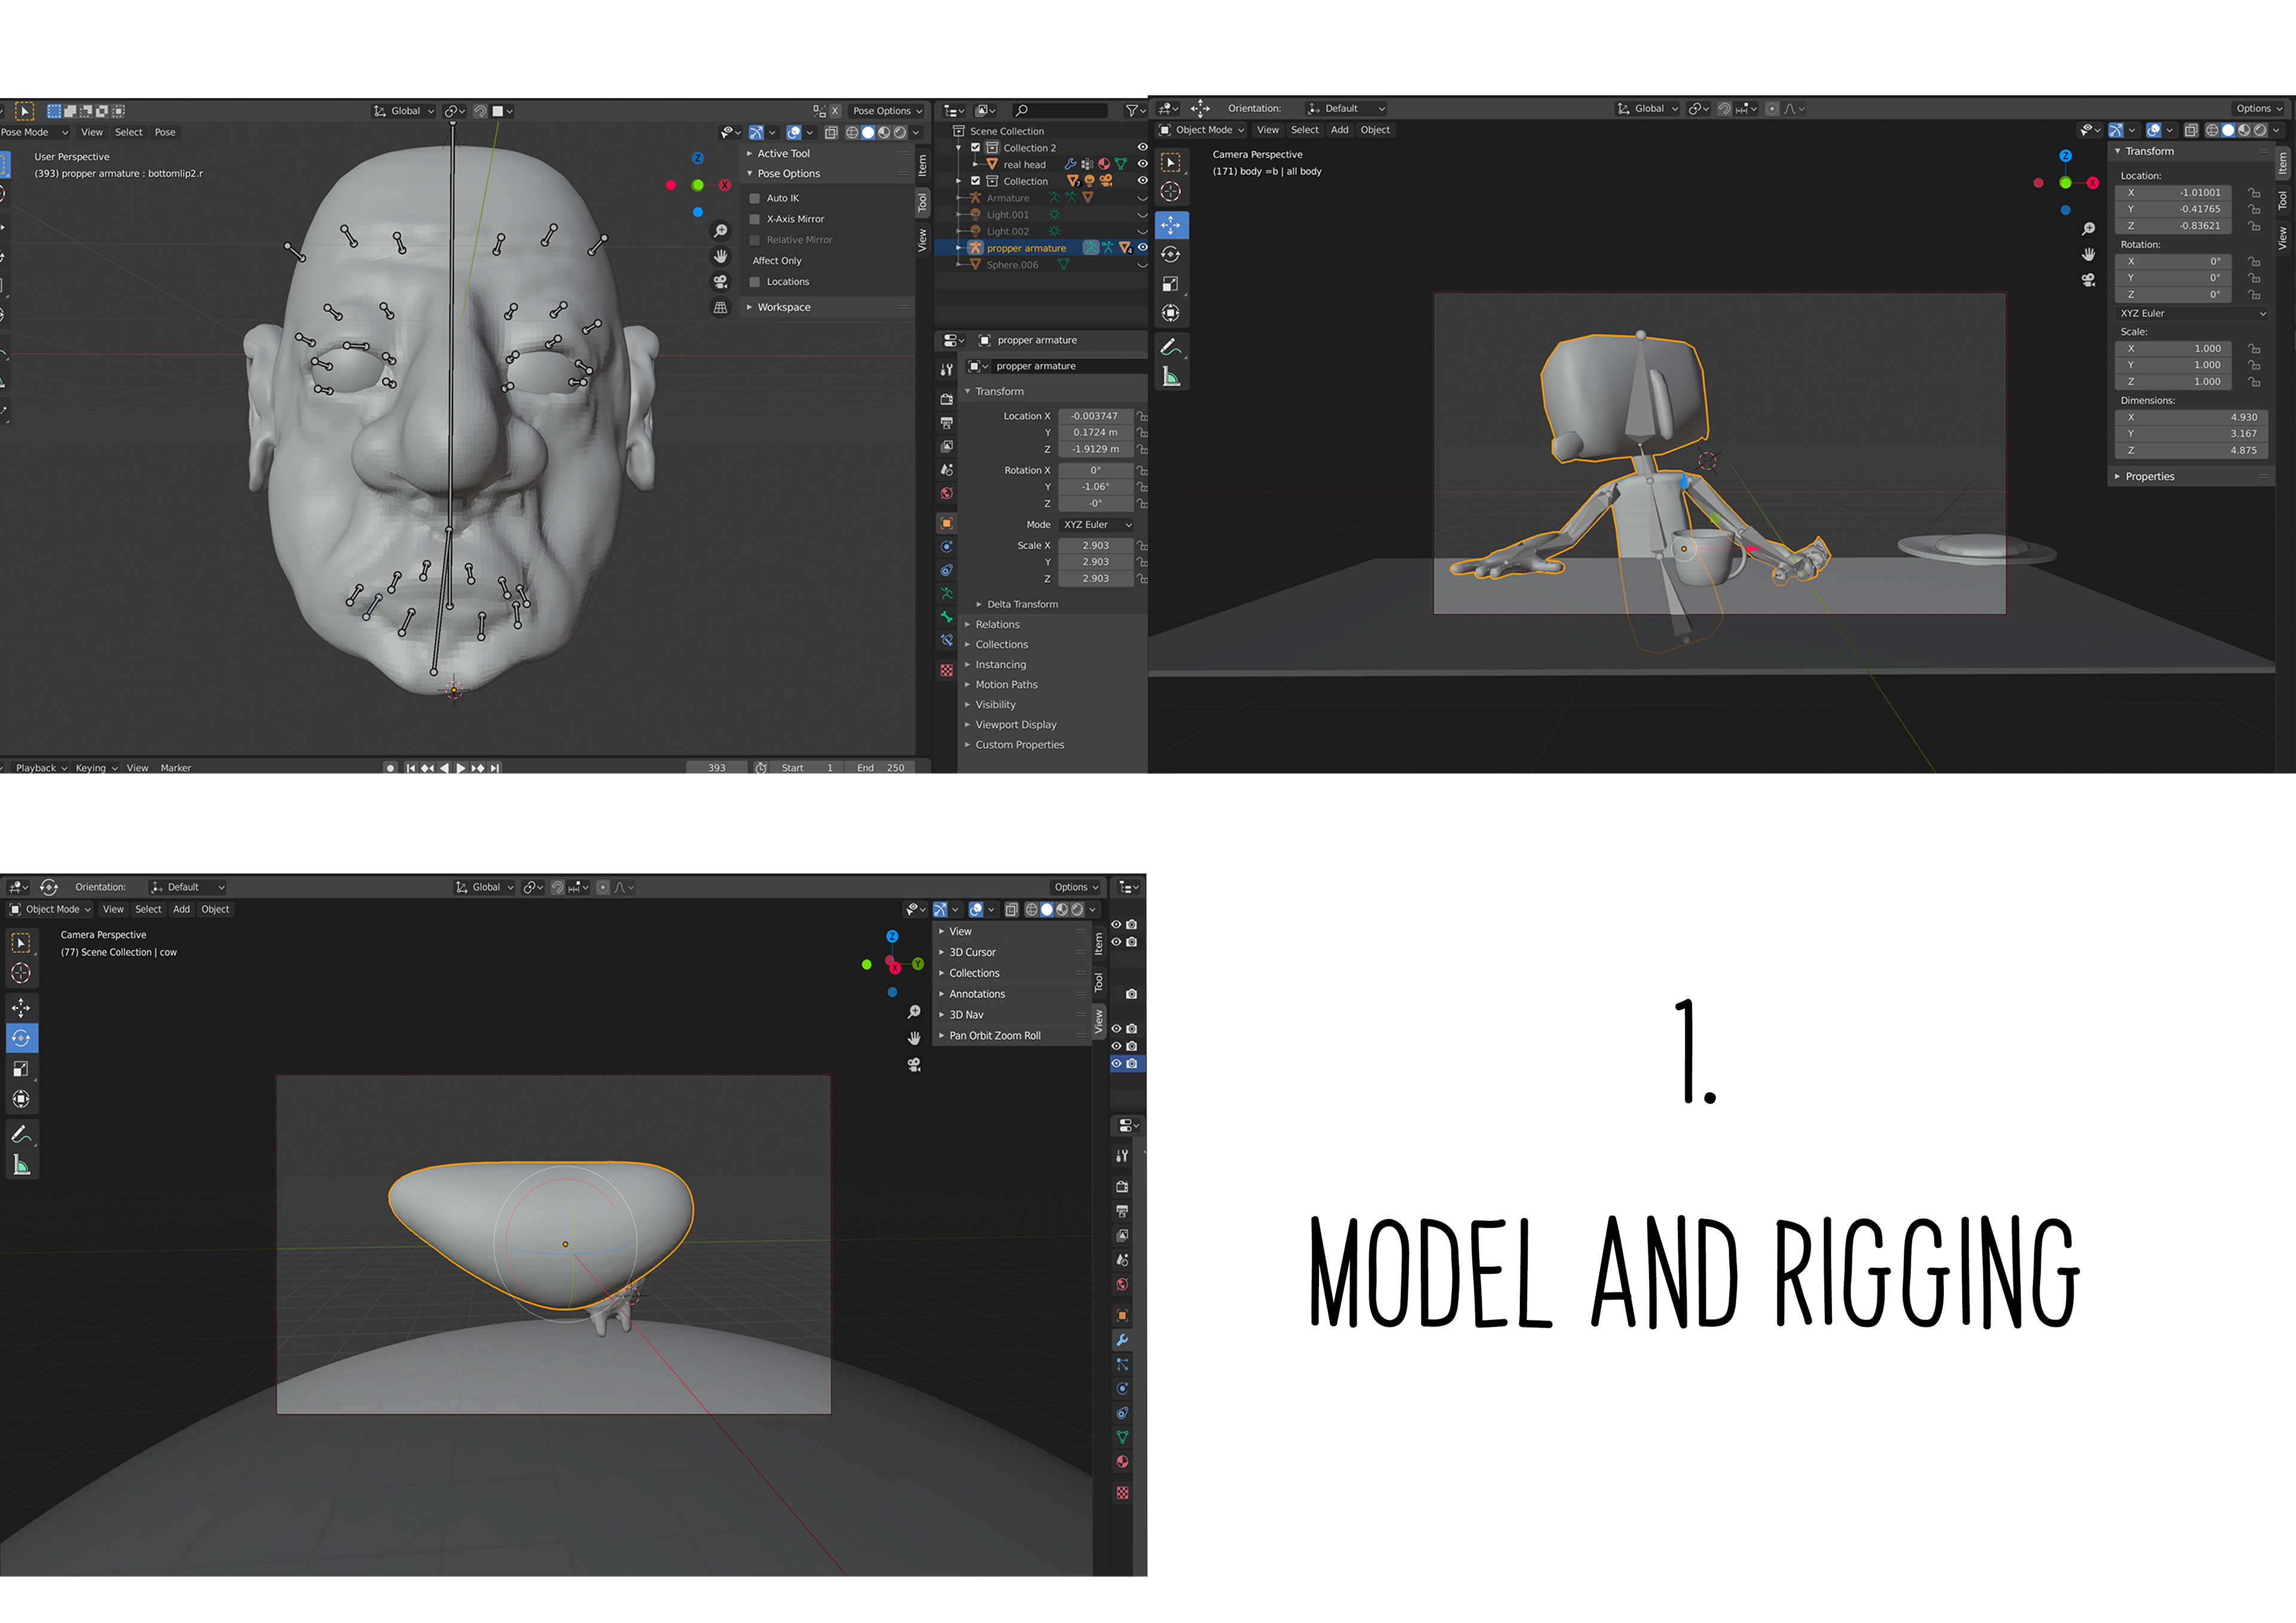The width and height of the screenshot is (2296, 1623).
Task: Select Annotate tool in cow screenshot toolbar
Action: [x=21, y=1134]
